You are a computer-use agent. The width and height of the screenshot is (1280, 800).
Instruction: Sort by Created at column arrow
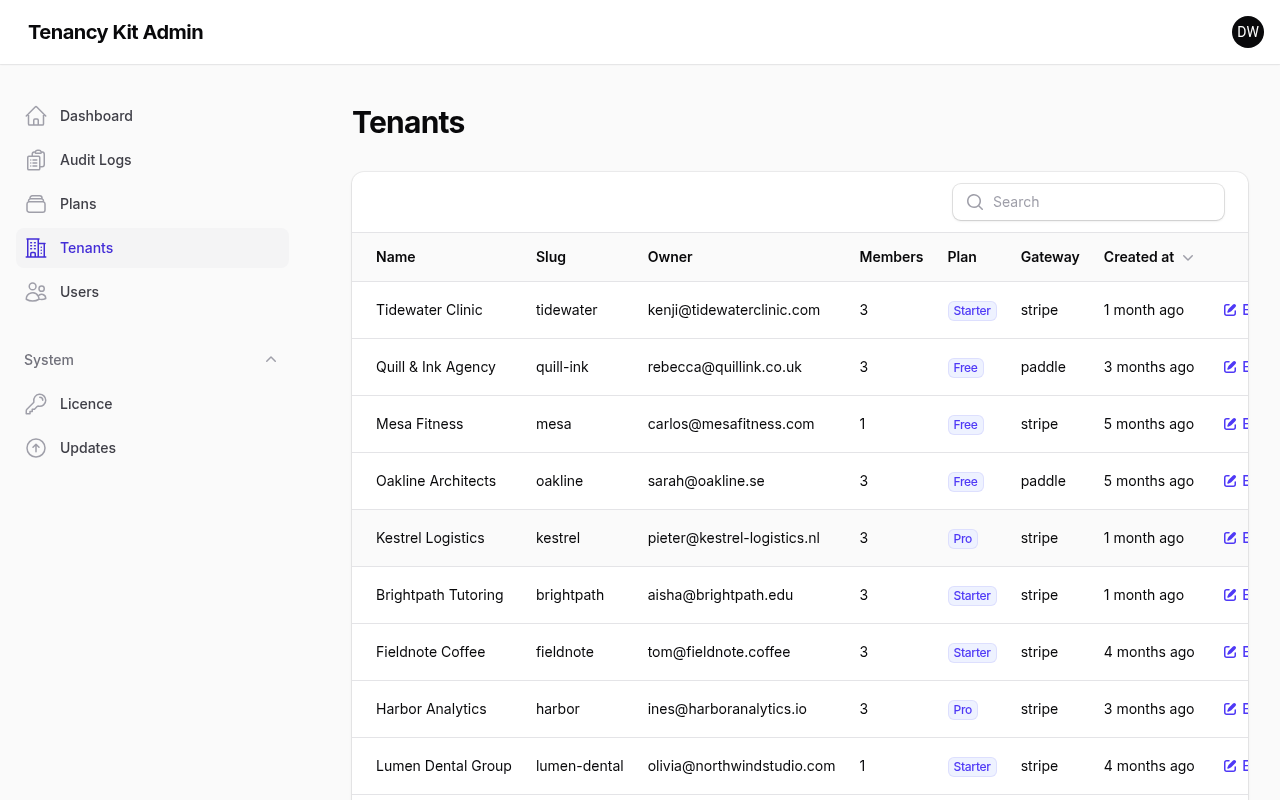(x=1188, y=258)
